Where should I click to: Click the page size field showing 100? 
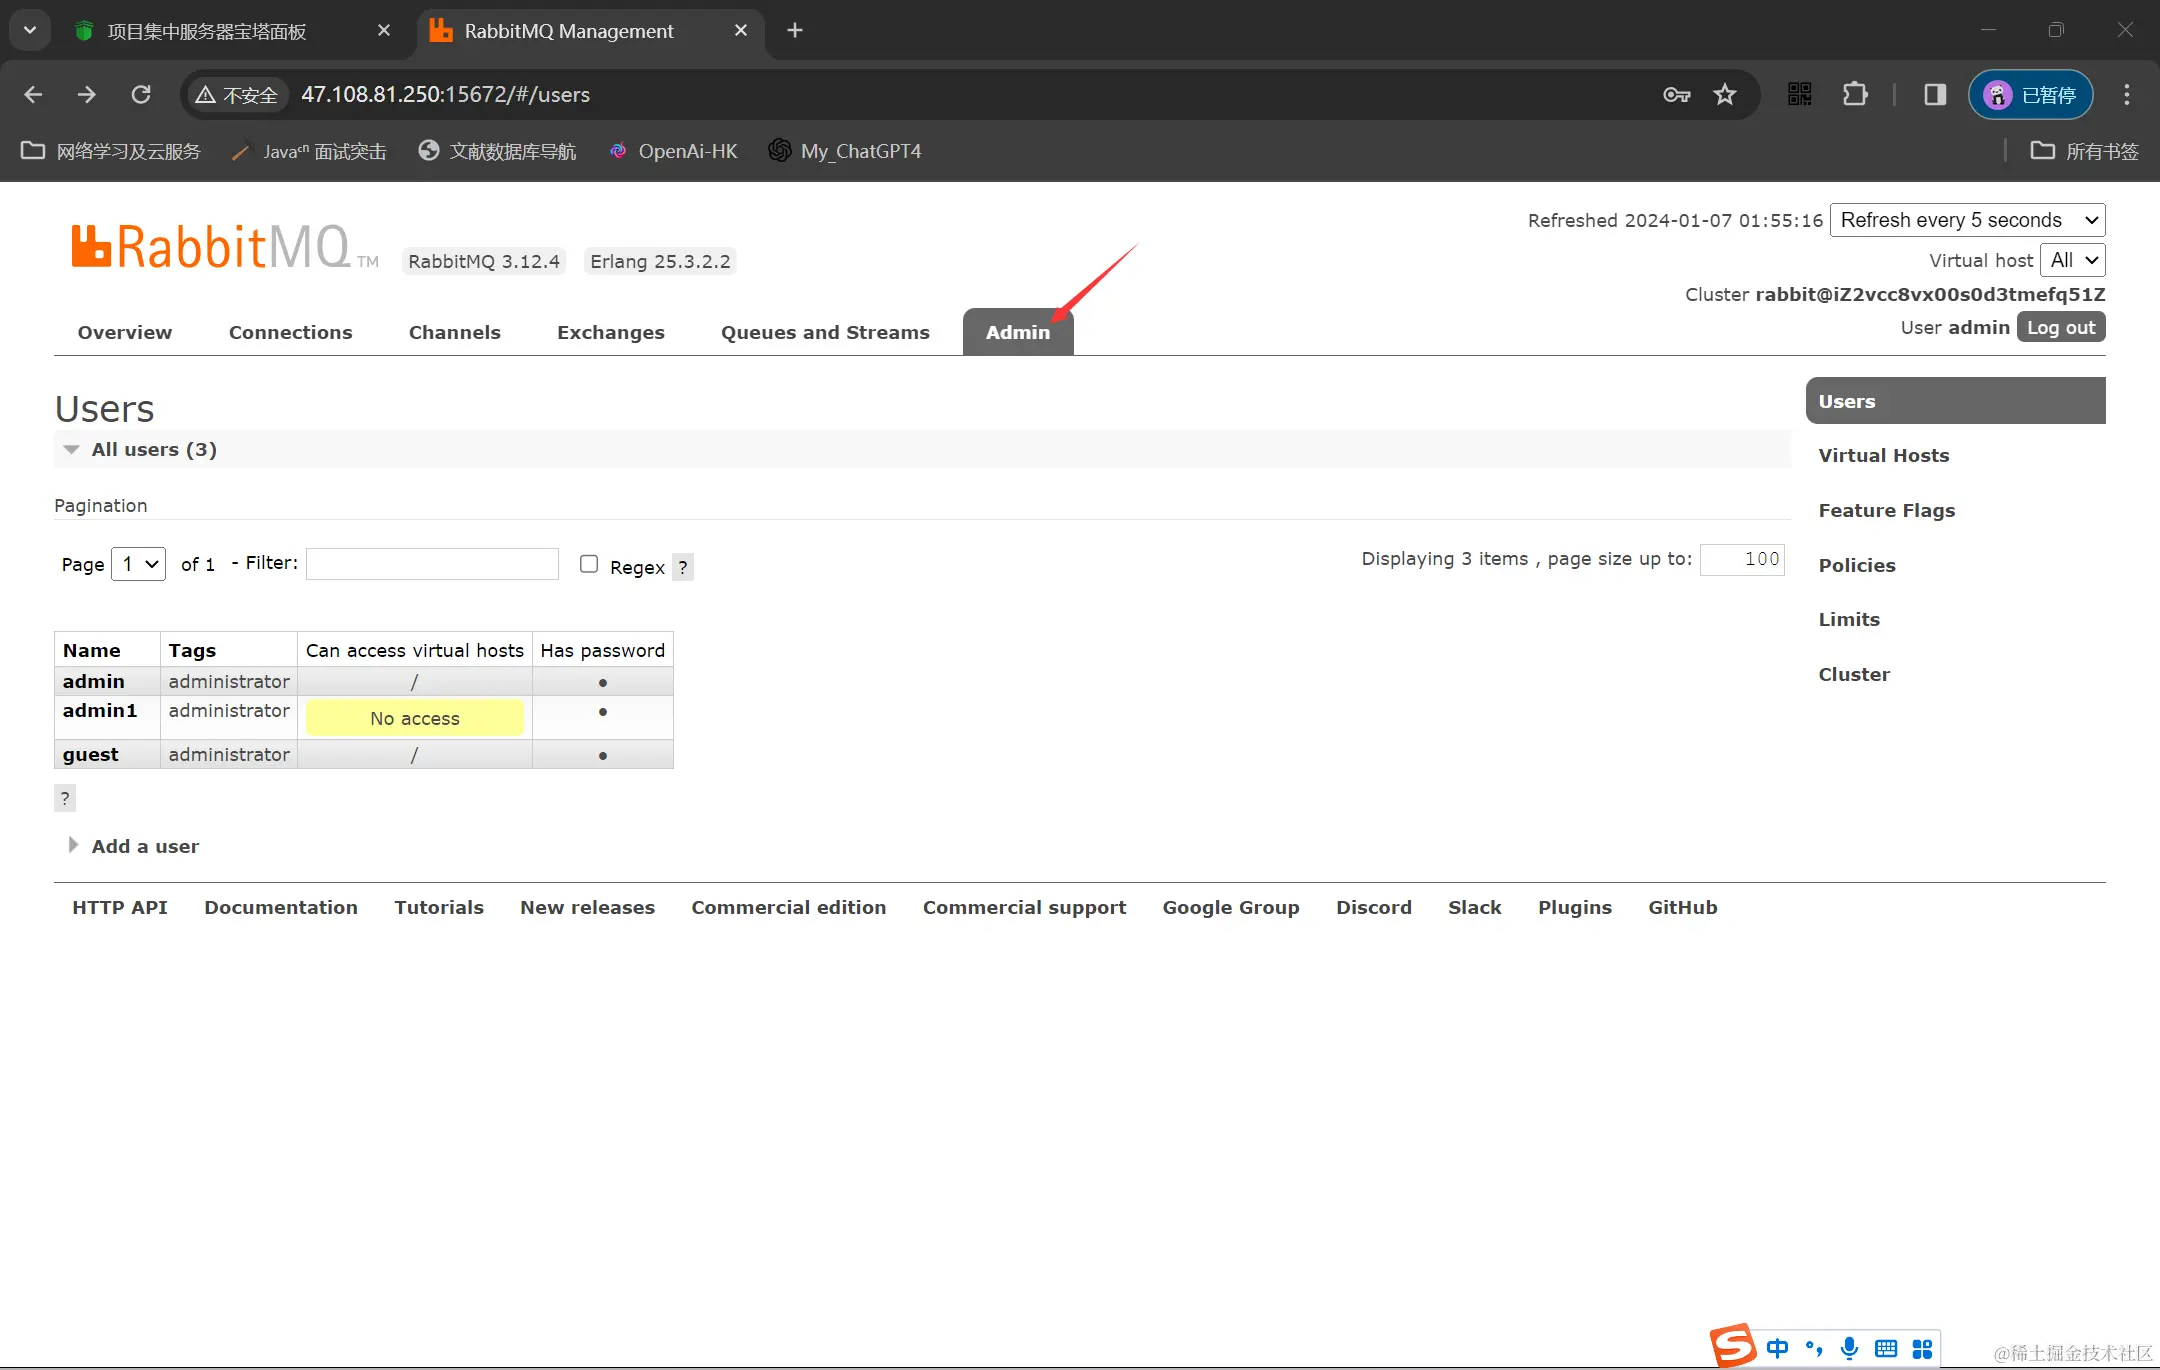coord(1742,559)
